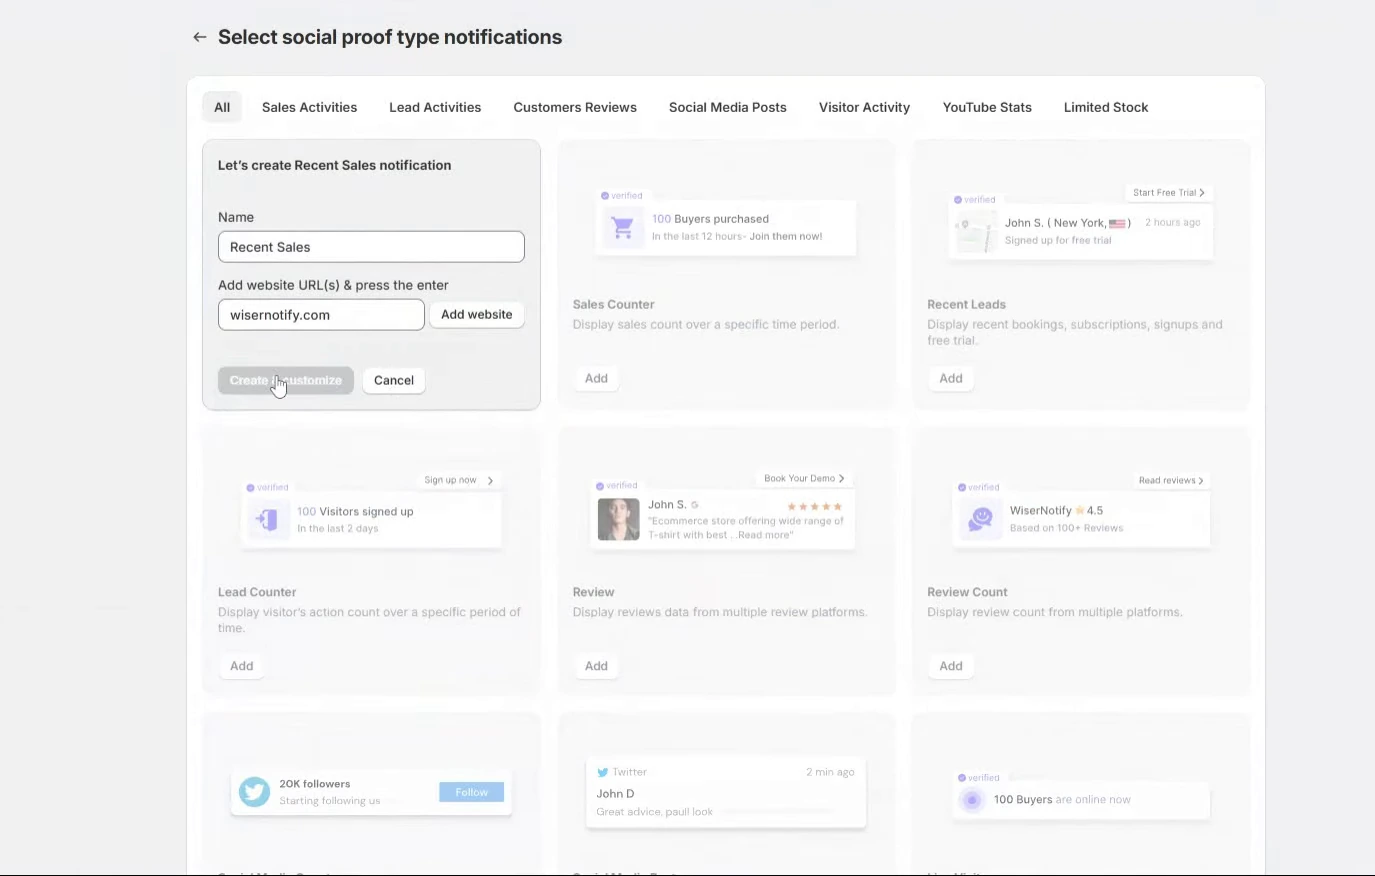Click the 'Based on 100+ Reviews' text
1375x876 pixels.
point(1066,528)
